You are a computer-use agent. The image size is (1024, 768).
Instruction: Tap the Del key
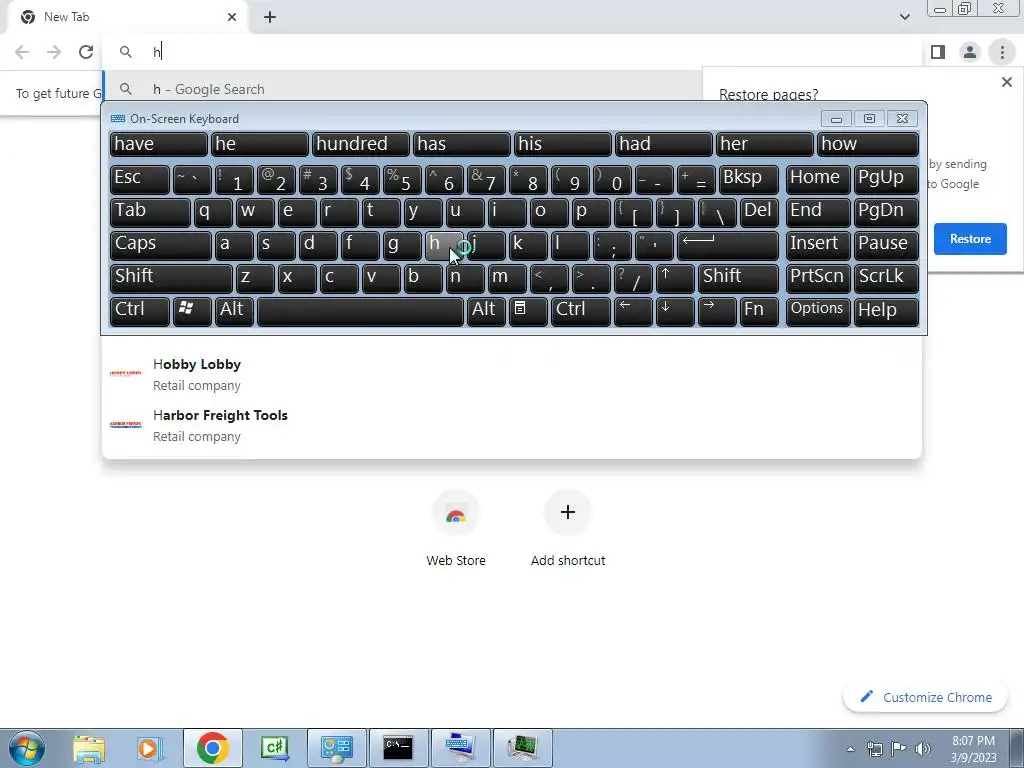tap(759, 213)
